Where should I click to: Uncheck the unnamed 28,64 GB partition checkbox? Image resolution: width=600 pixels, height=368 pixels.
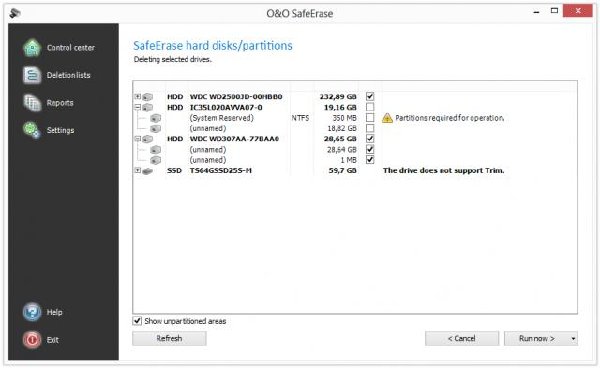(370, 149)
